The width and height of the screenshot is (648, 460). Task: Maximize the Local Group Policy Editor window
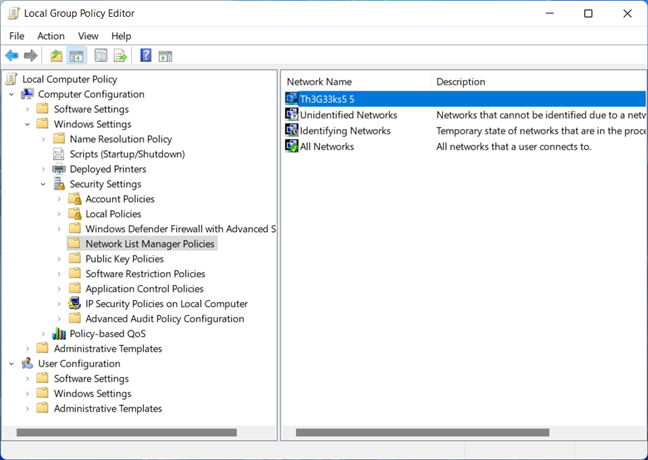tap(588, 13)
